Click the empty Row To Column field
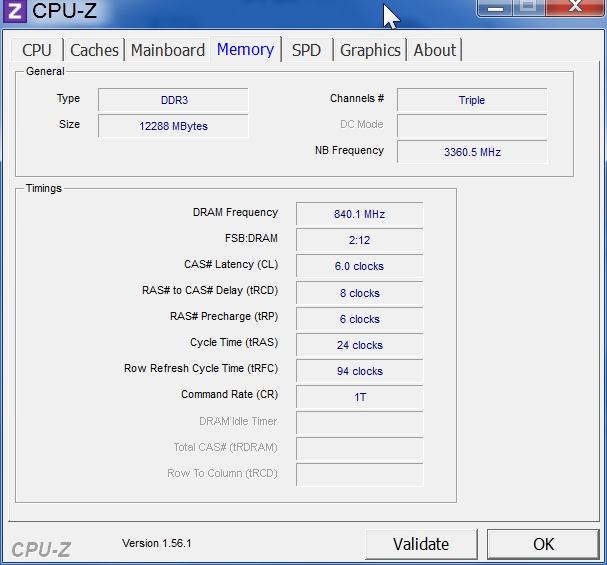Viewport: 607px width, 565px height. point(359,475)
